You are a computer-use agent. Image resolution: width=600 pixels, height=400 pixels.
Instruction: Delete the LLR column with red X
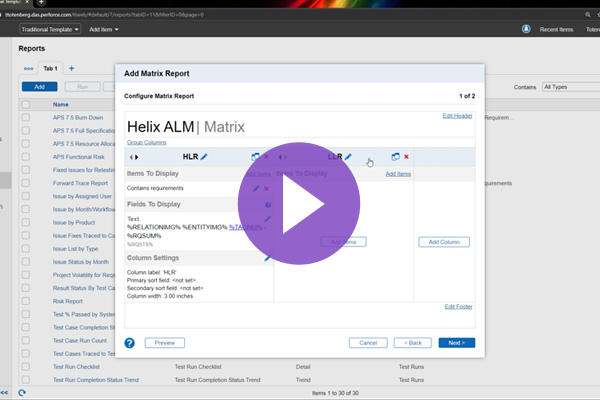click(x=406, y=157)
